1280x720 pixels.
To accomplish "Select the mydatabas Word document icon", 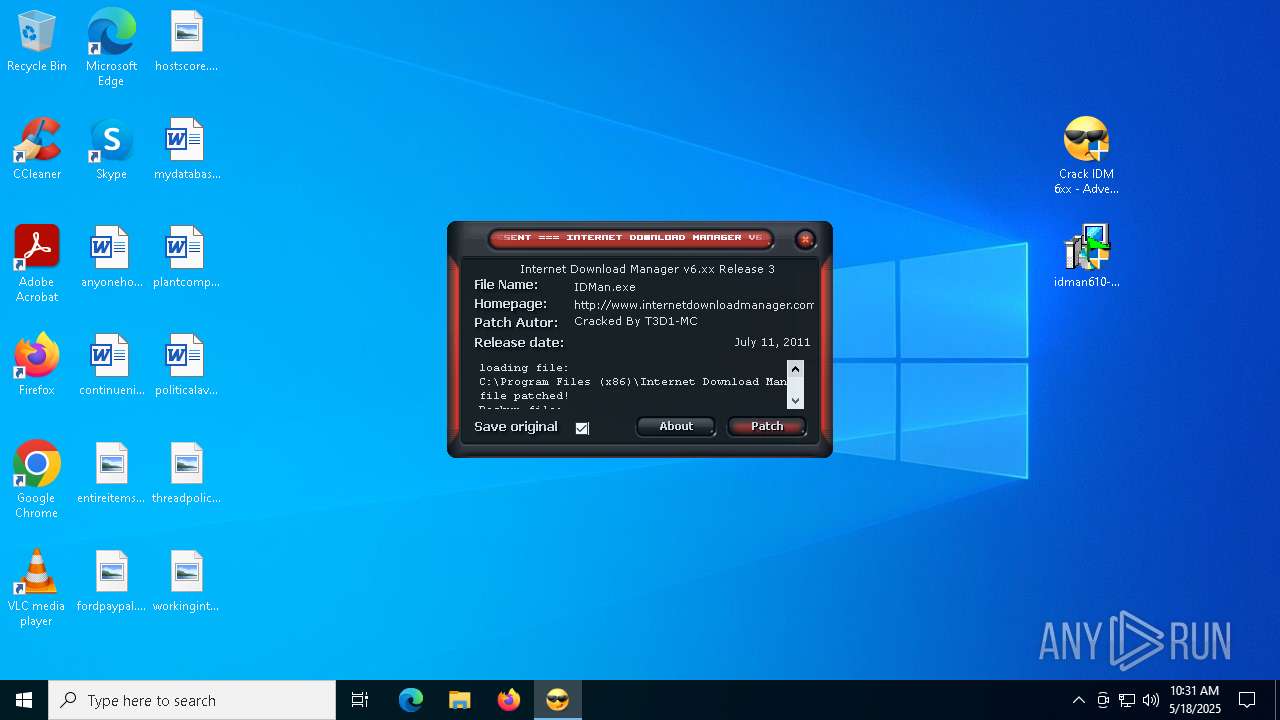I will 186,150.
